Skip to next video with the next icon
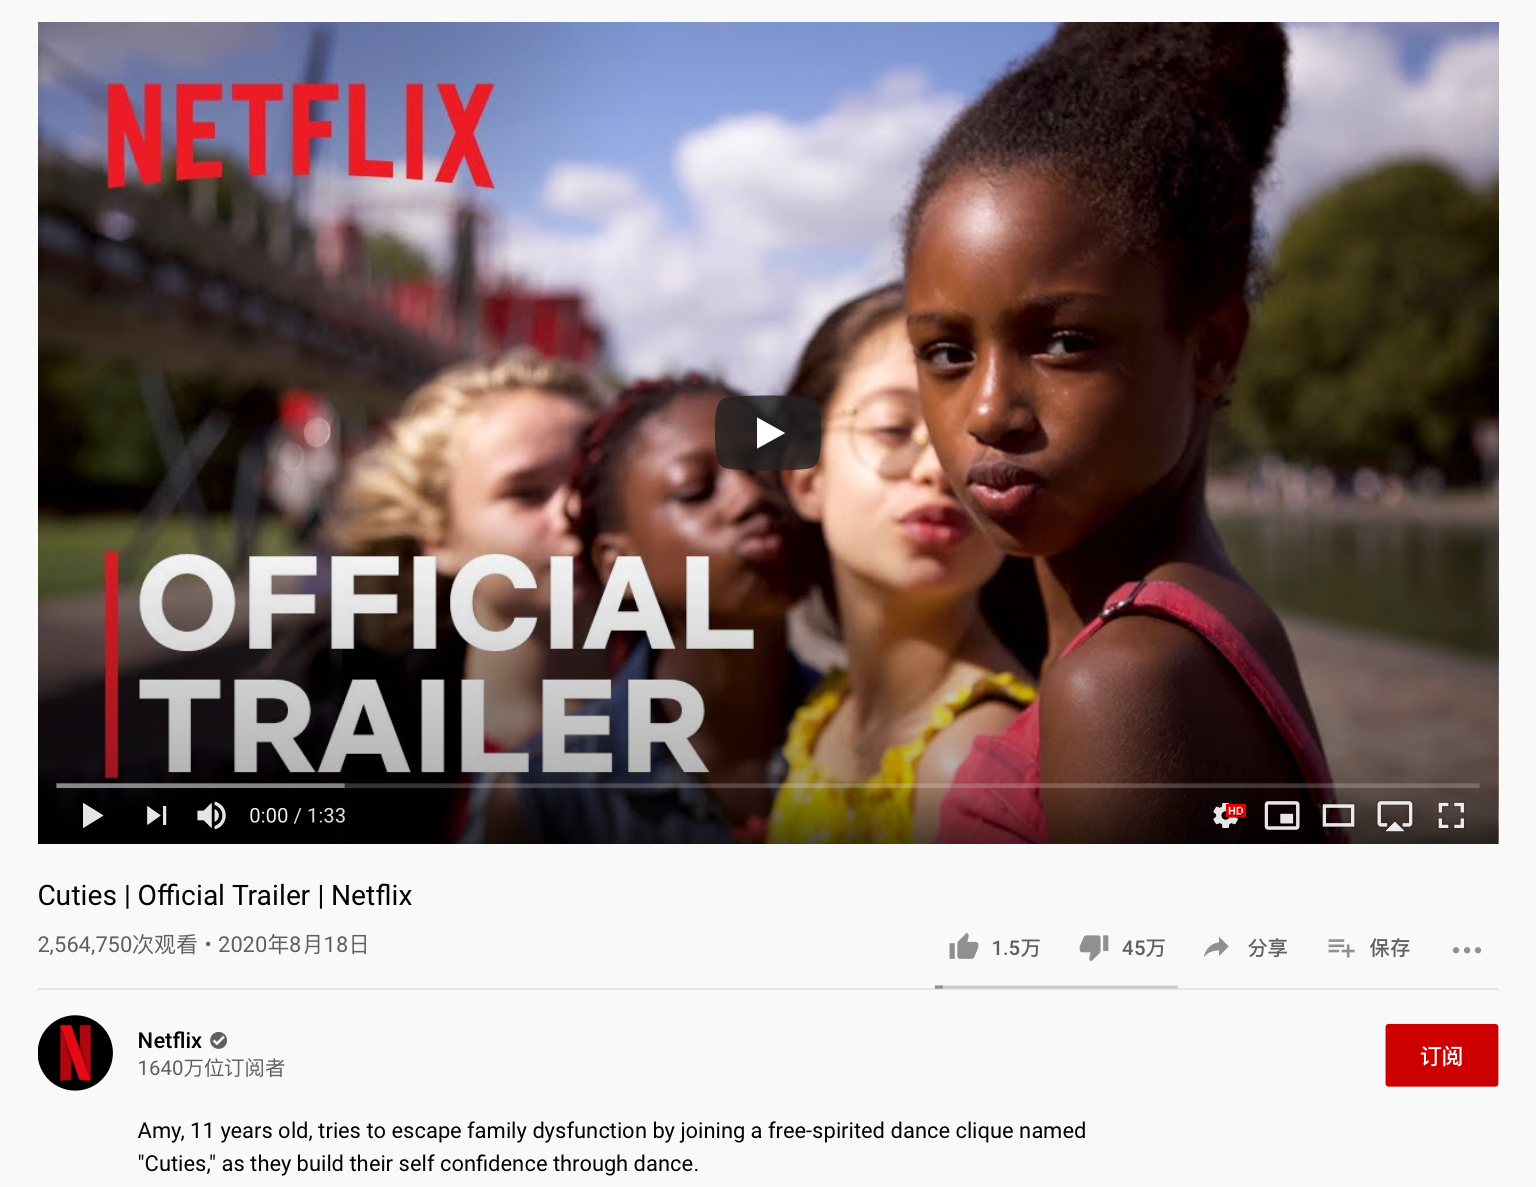 156,816
